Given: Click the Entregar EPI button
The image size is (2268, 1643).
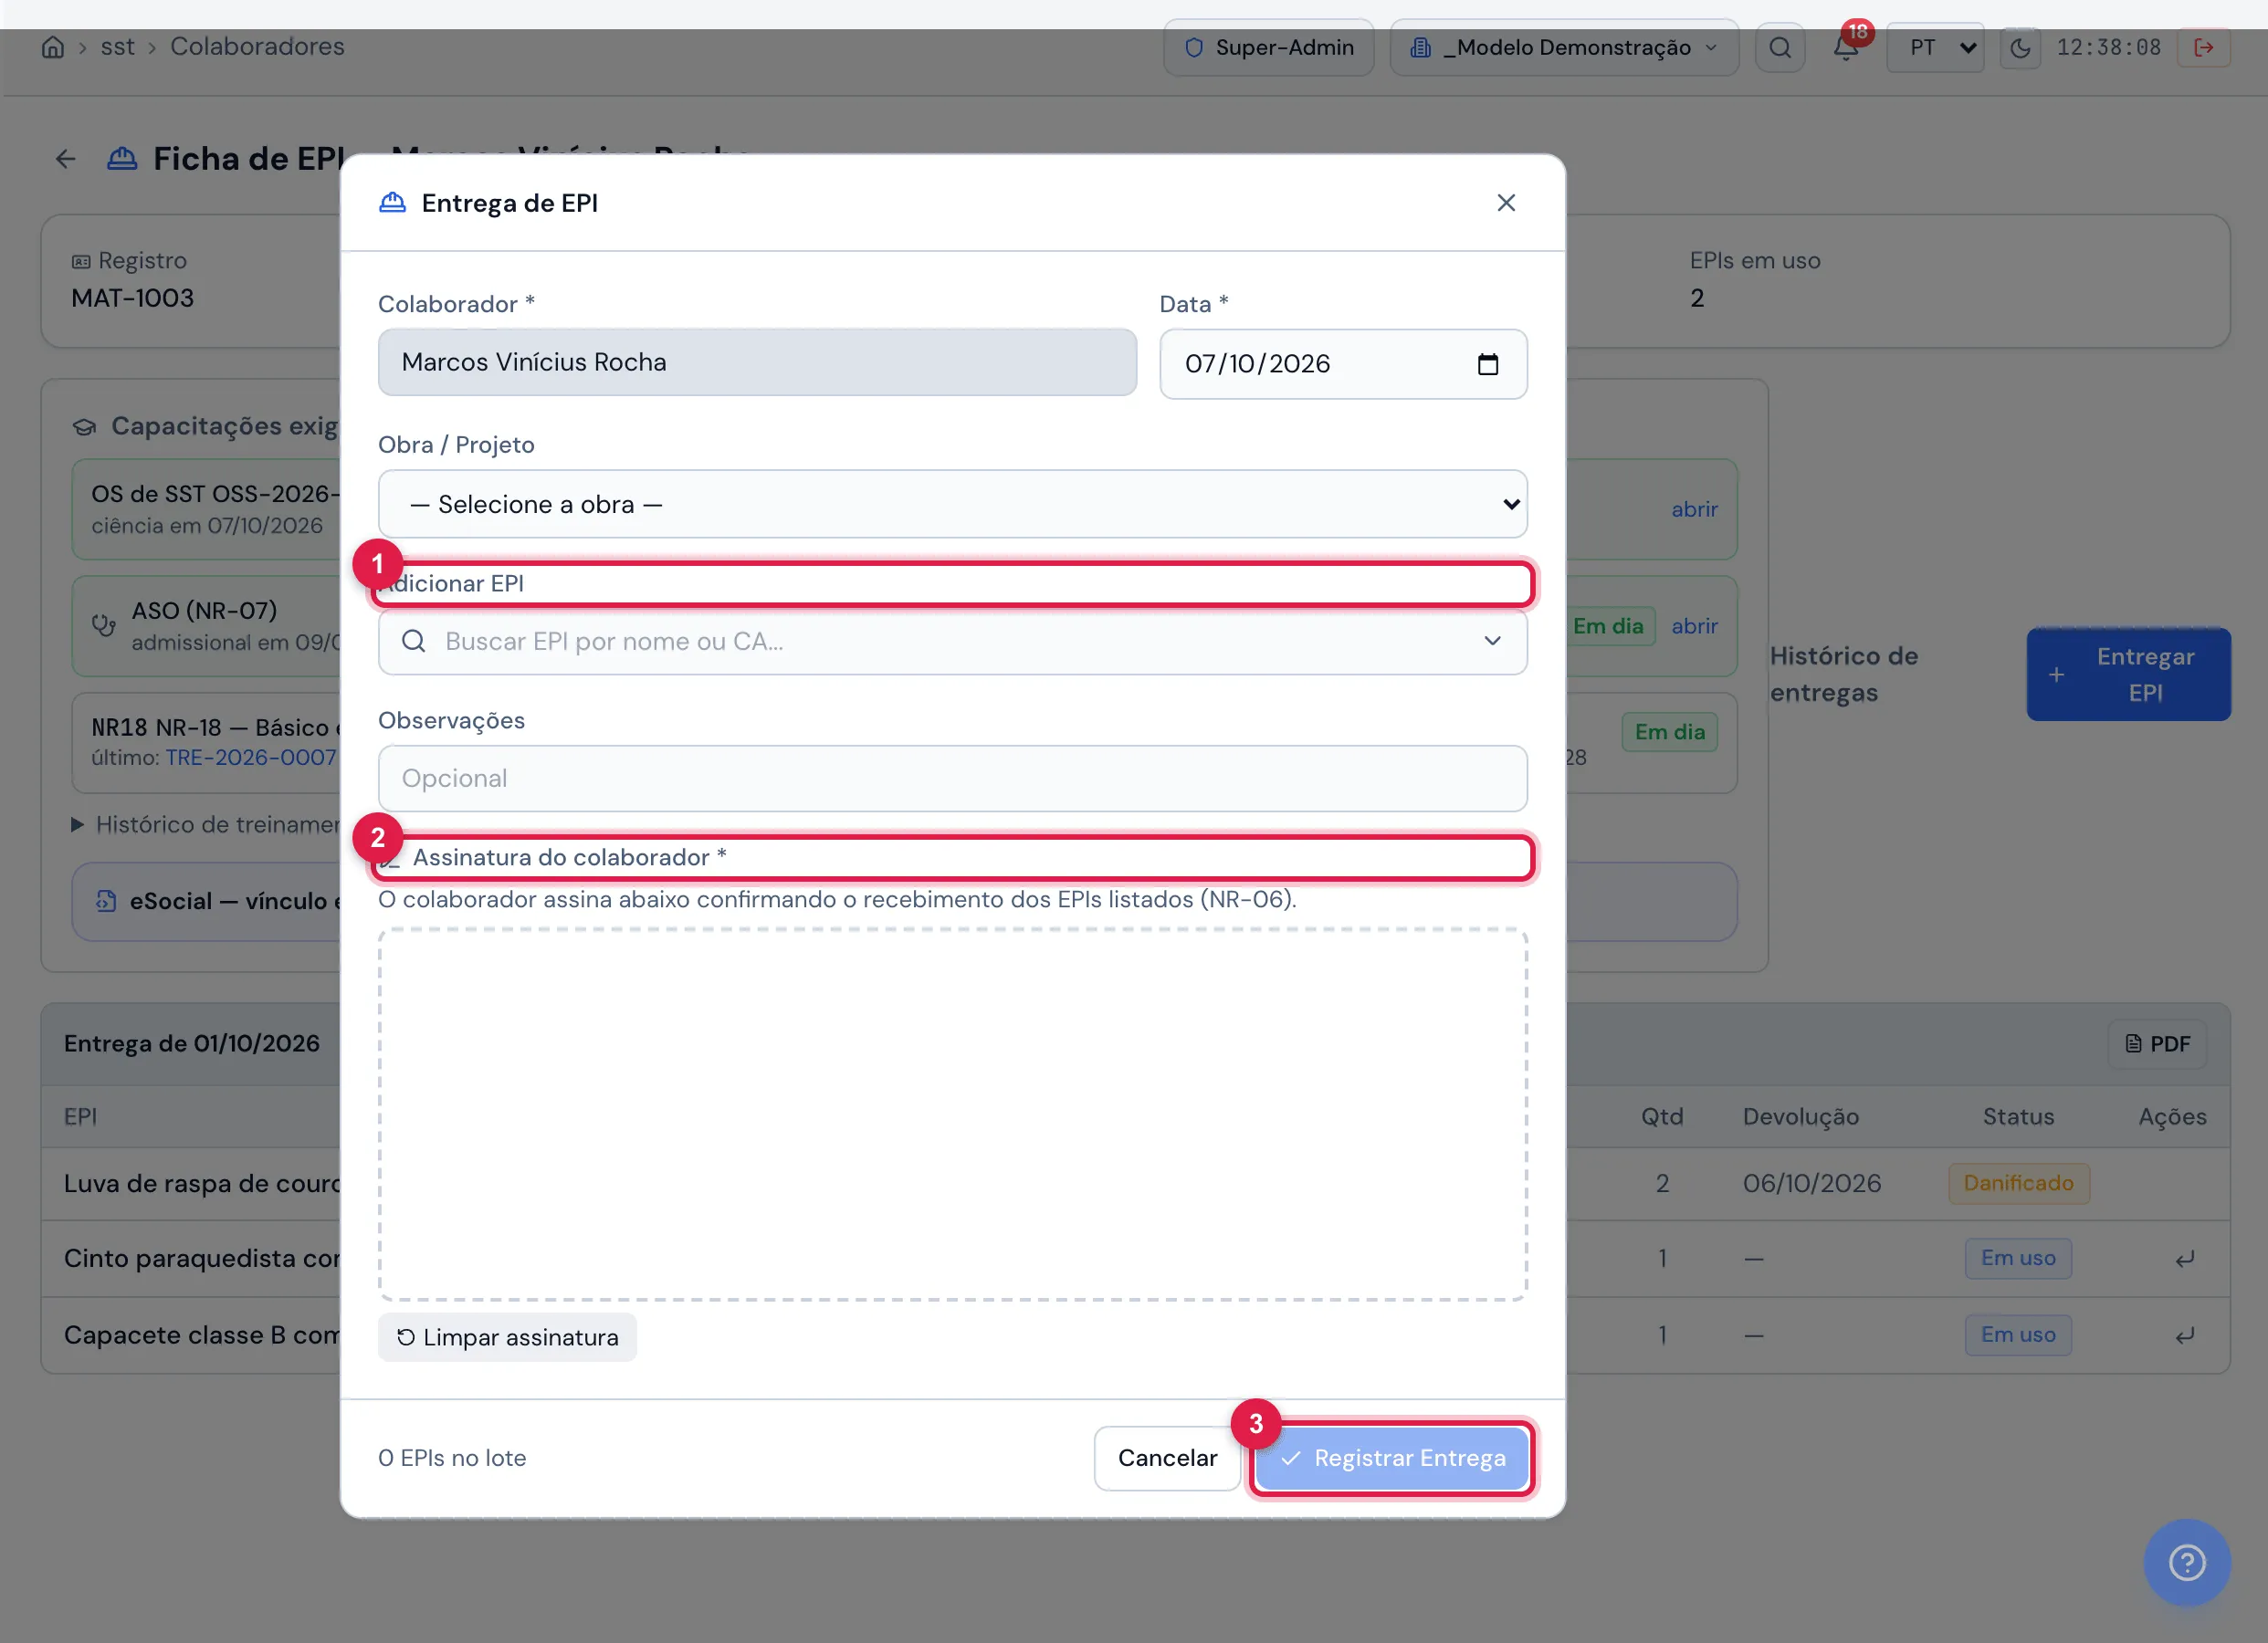Looking at the screenshot, I should 2128,674.
